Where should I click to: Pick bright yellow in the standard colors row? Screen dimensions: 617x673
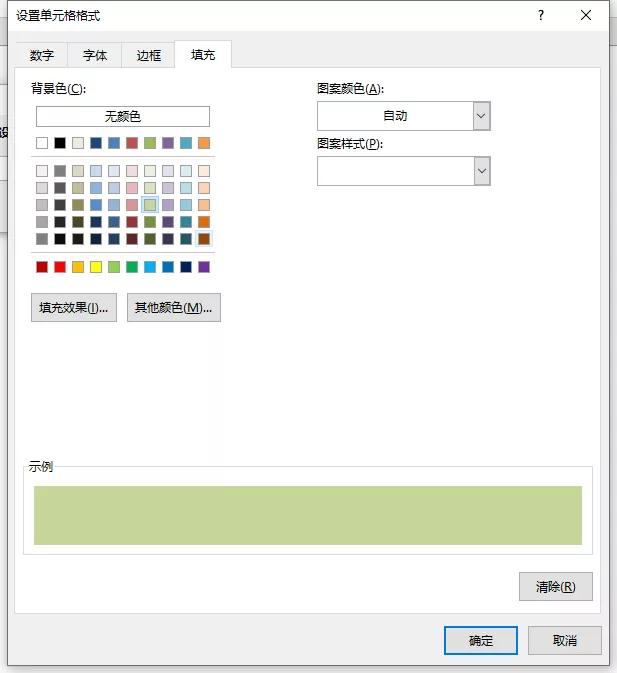[x=96, y=267]
